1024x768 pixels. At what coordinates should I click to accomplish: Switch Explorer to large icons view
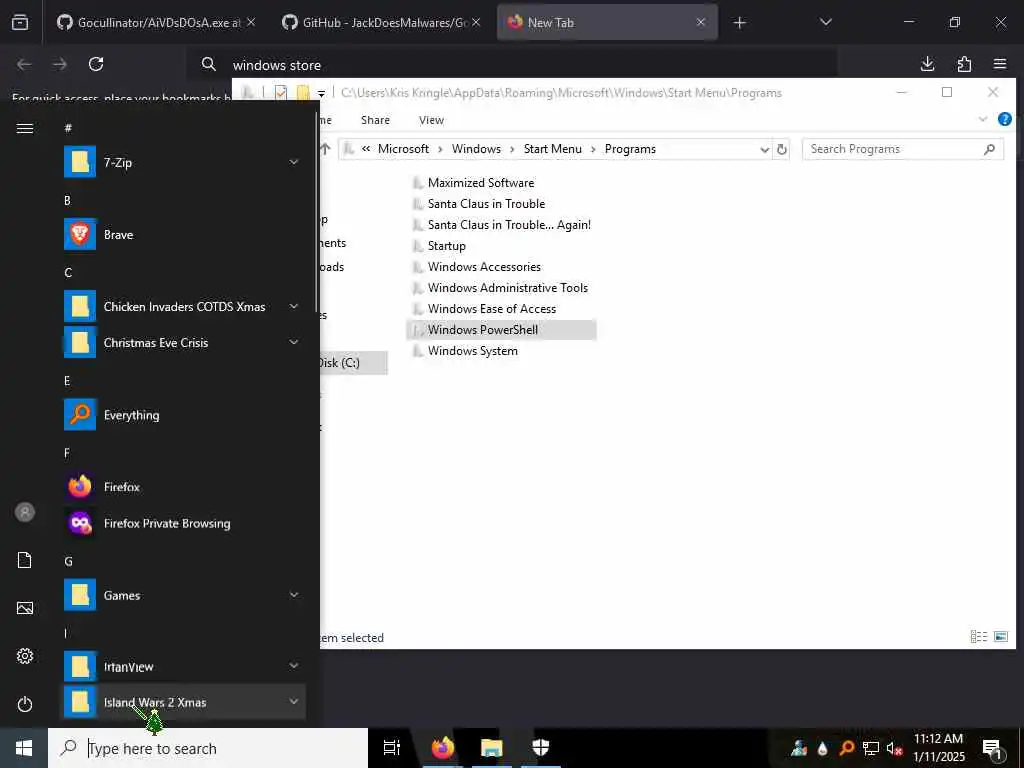(1000, 636)
